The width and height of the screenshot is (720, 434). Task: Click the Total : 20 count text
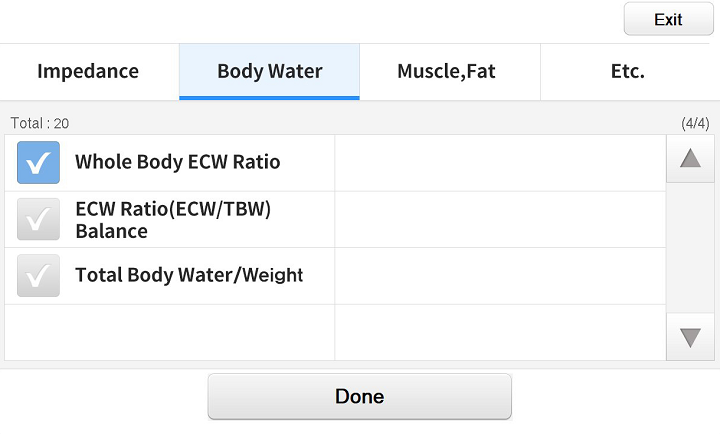click(x=39, y=123)
